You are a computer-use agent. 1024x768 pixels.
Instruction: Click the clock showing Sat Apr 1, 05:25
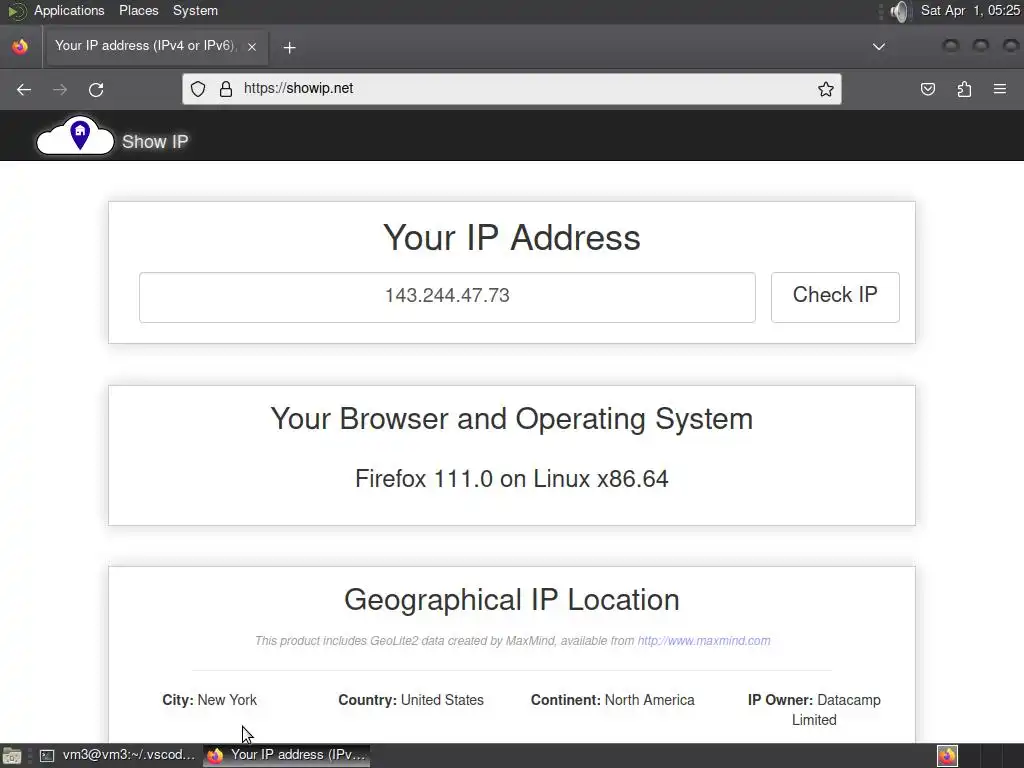[x=970, y=10]
